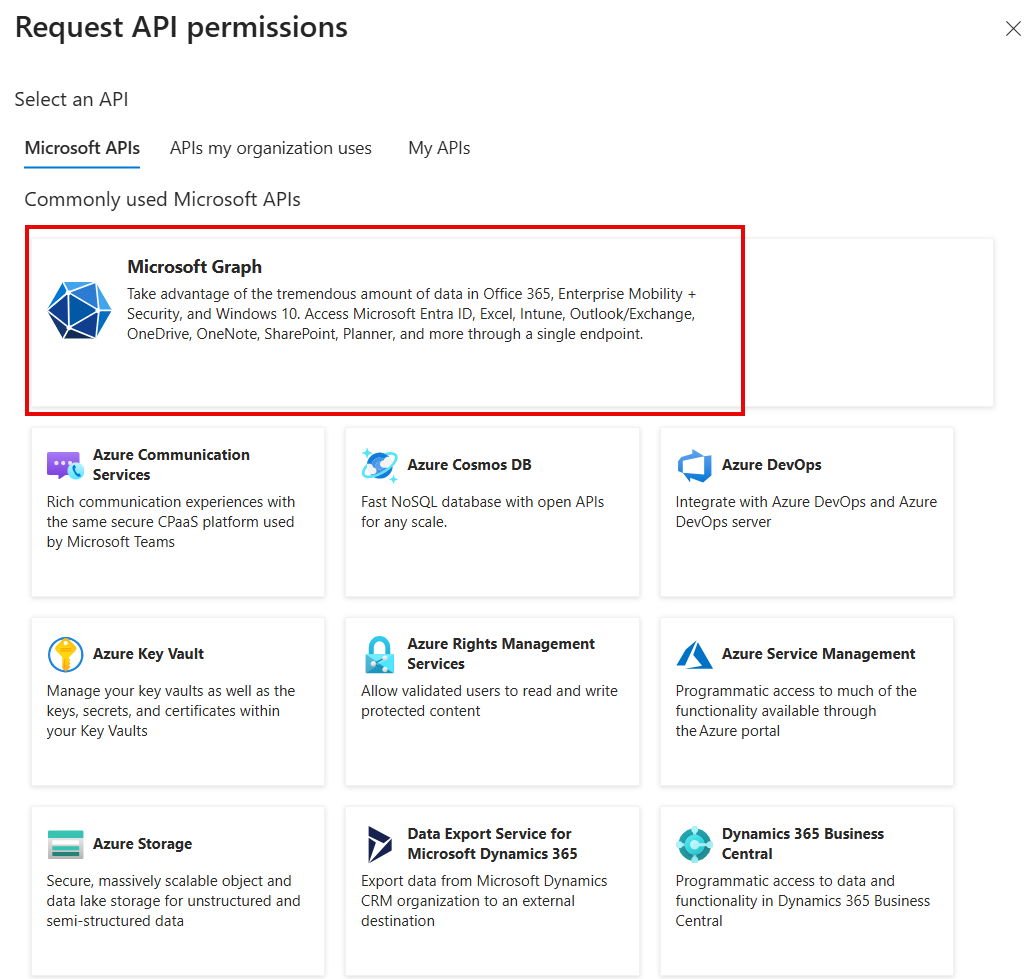
Task: Open the APIs my organization uses tab
Action: (270, 147)
